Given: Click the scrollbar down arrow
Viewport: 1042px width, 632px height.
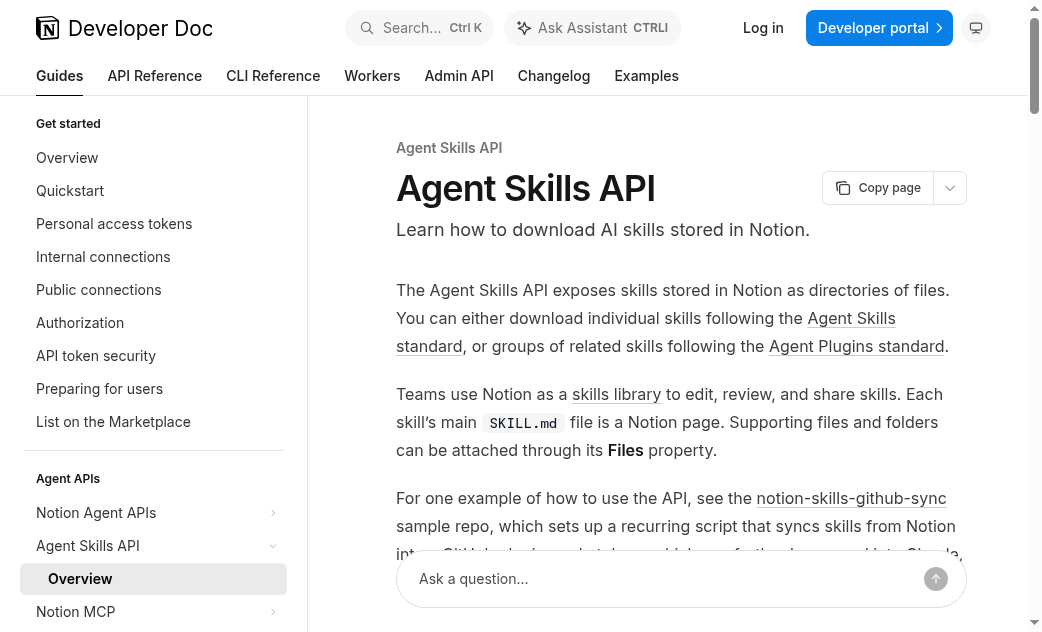Looking at the screenshot, I should tap(1034, 623).
